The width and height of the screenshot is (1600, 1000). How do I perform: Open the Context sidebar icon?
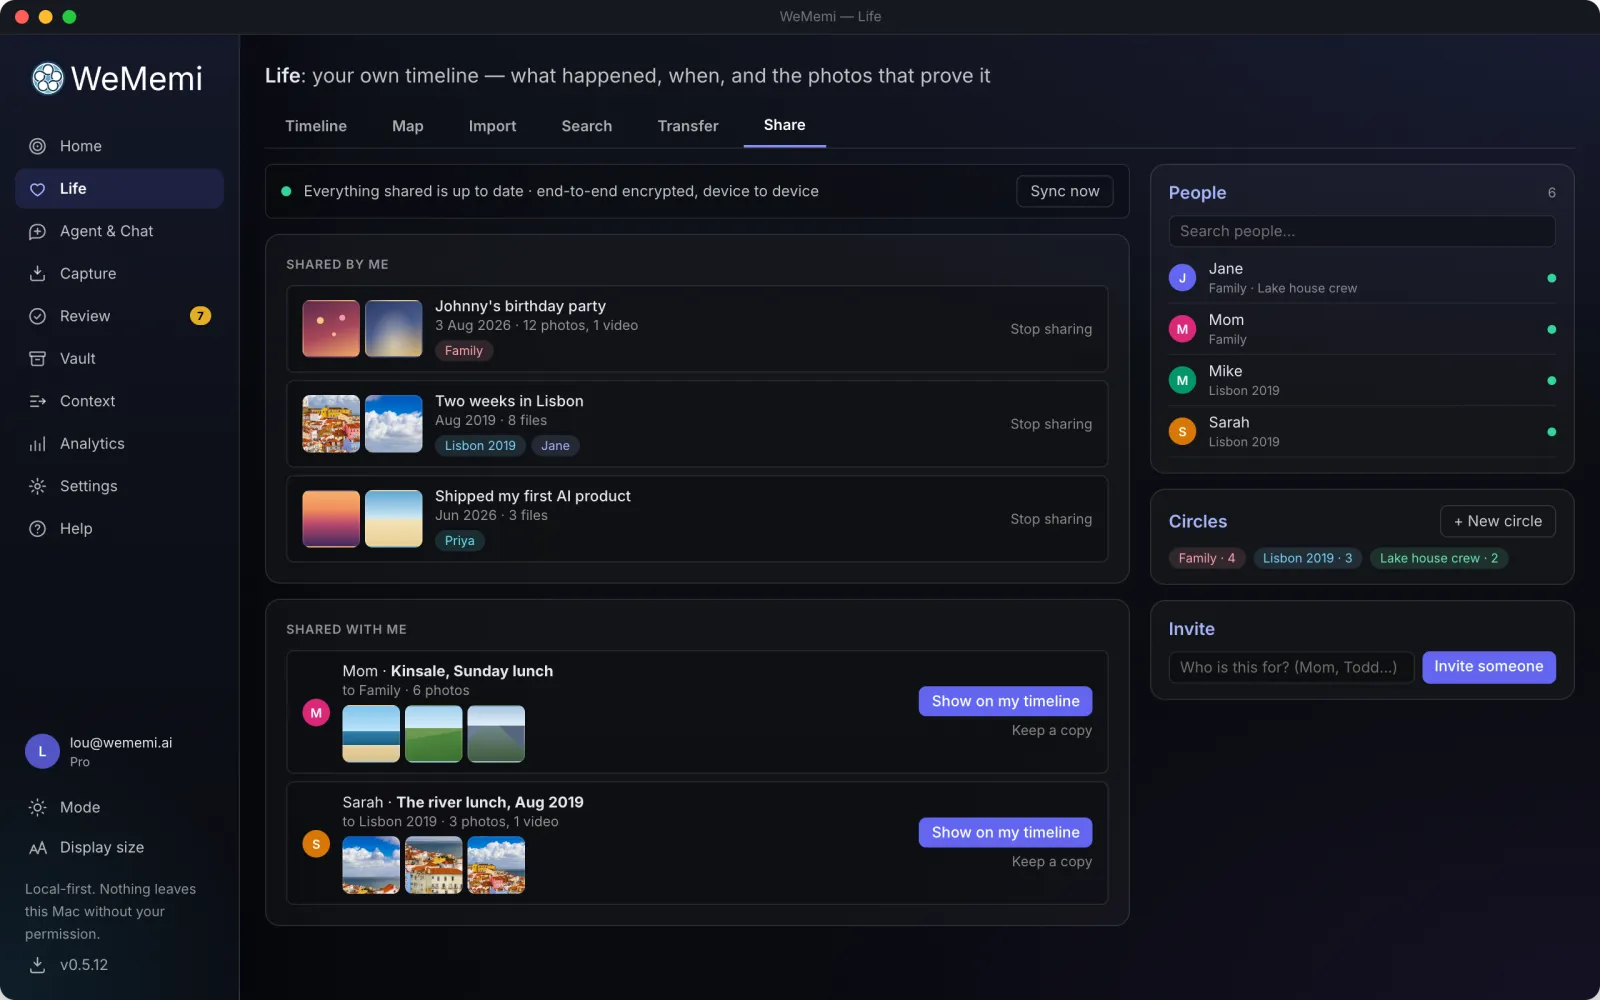(37, 401)
